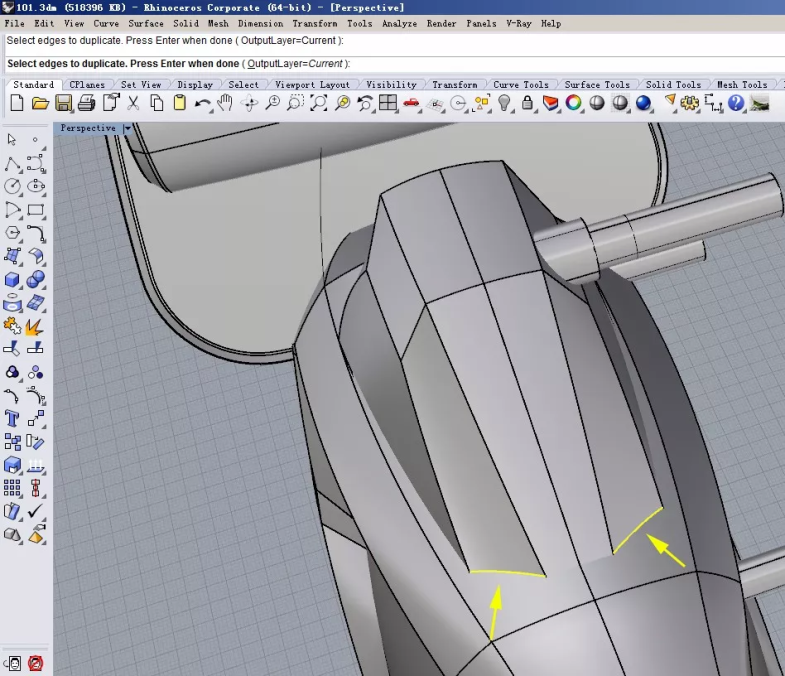Select the Rectangle tool
This screenshot has height=676, width=785.
pyautogui.click(x=36, y=210)
